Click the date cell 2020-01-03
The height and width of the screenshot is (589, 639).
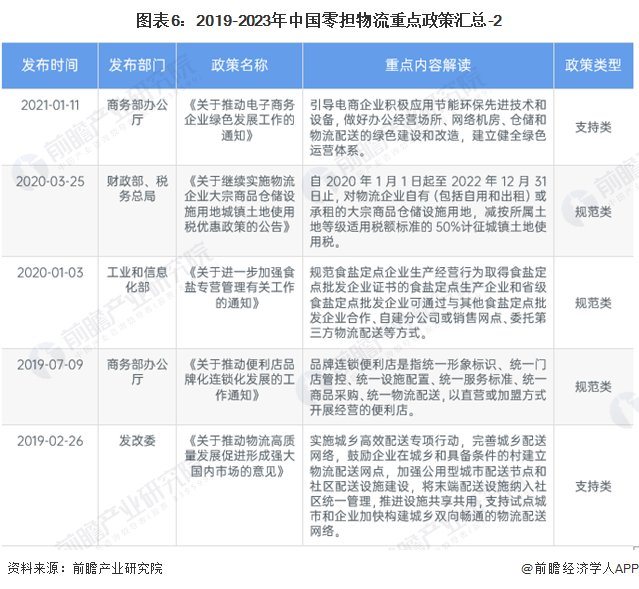click(x=50, y=273)
